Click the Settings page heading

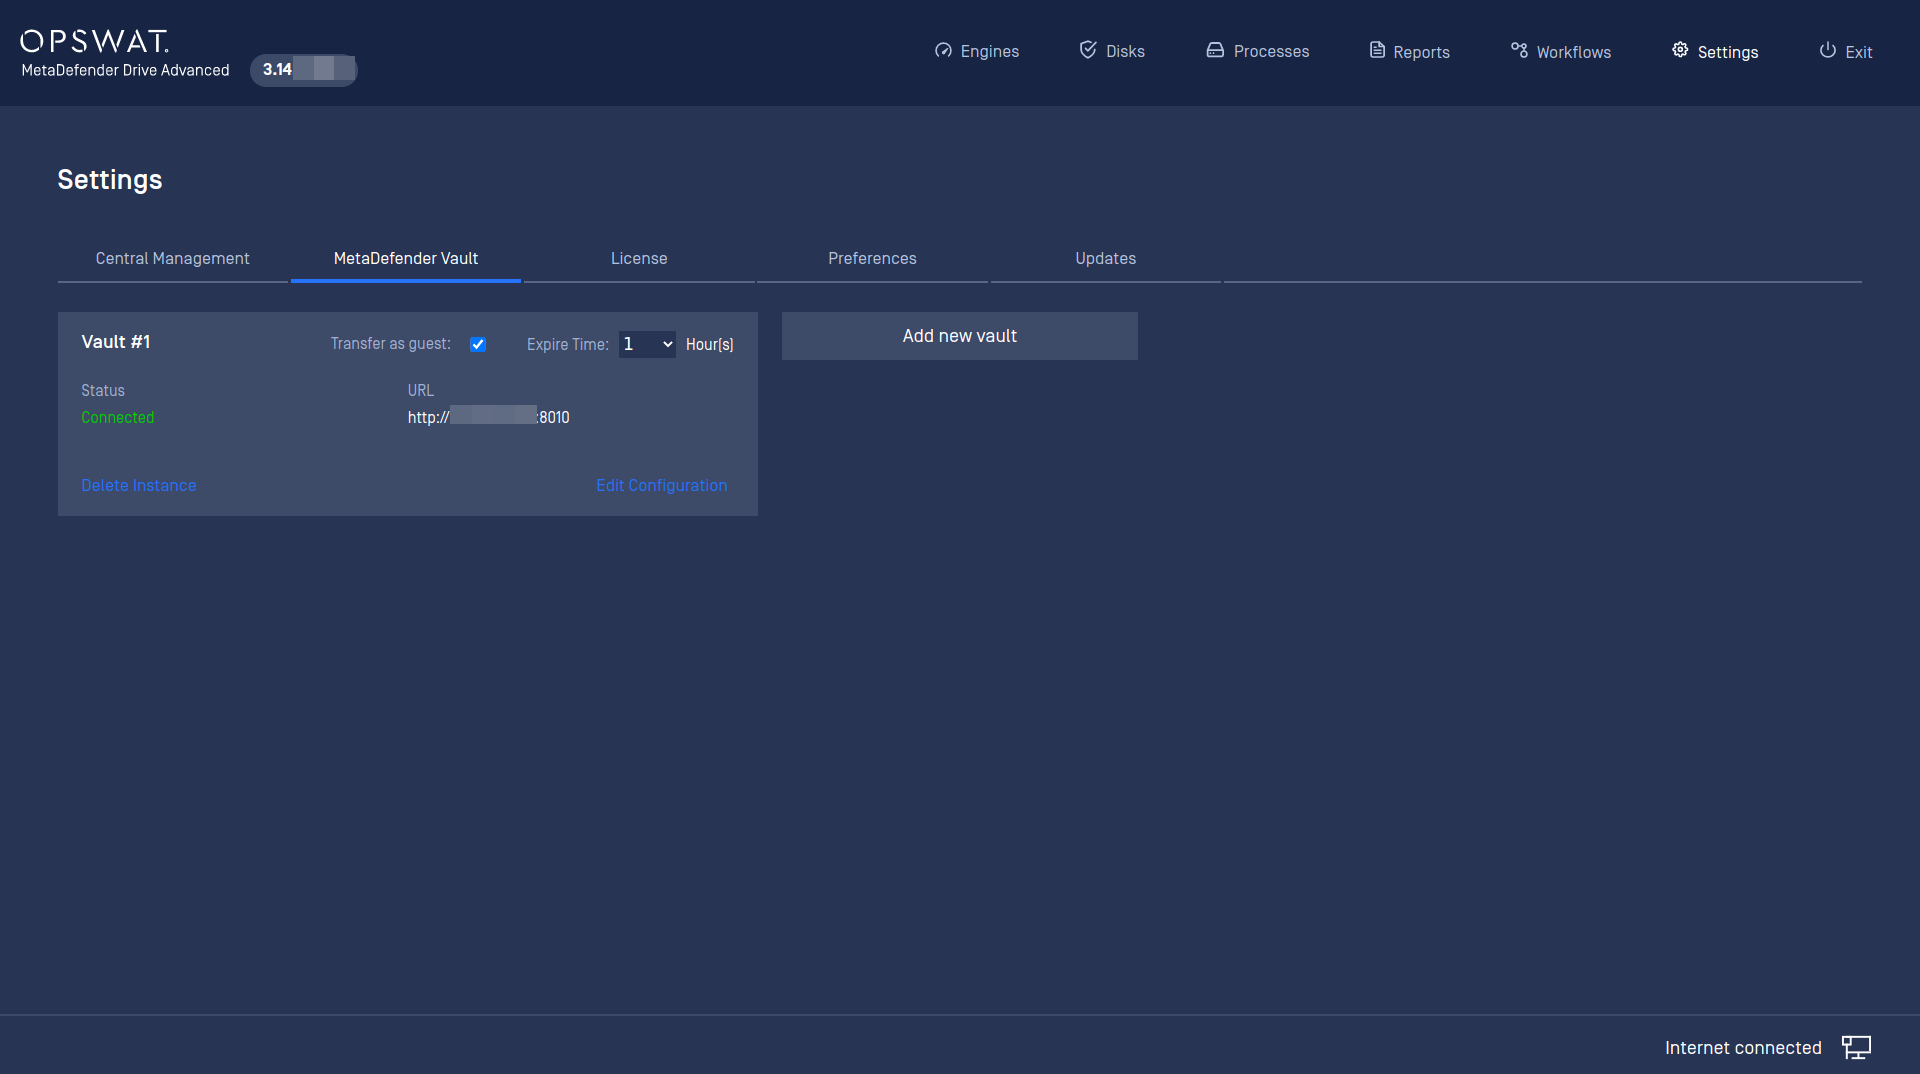(109, 180)
